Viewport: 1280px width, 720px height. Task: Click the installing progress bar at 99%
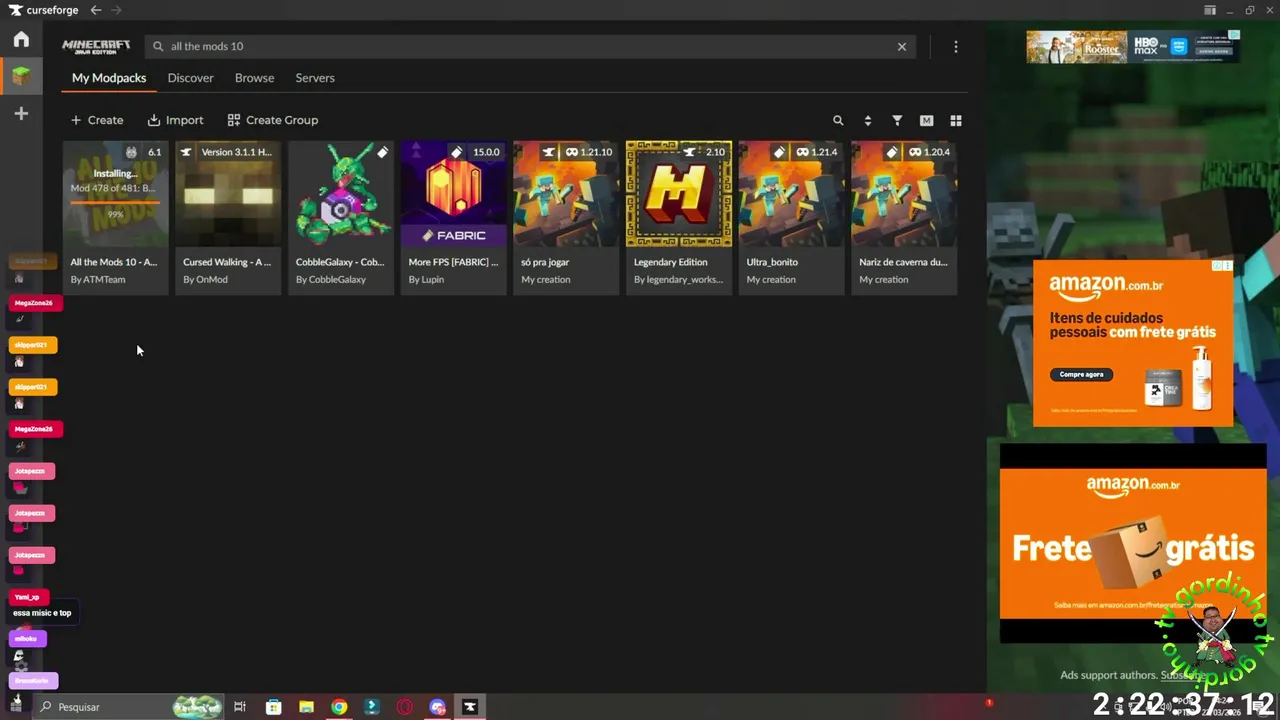pos(115,202)
